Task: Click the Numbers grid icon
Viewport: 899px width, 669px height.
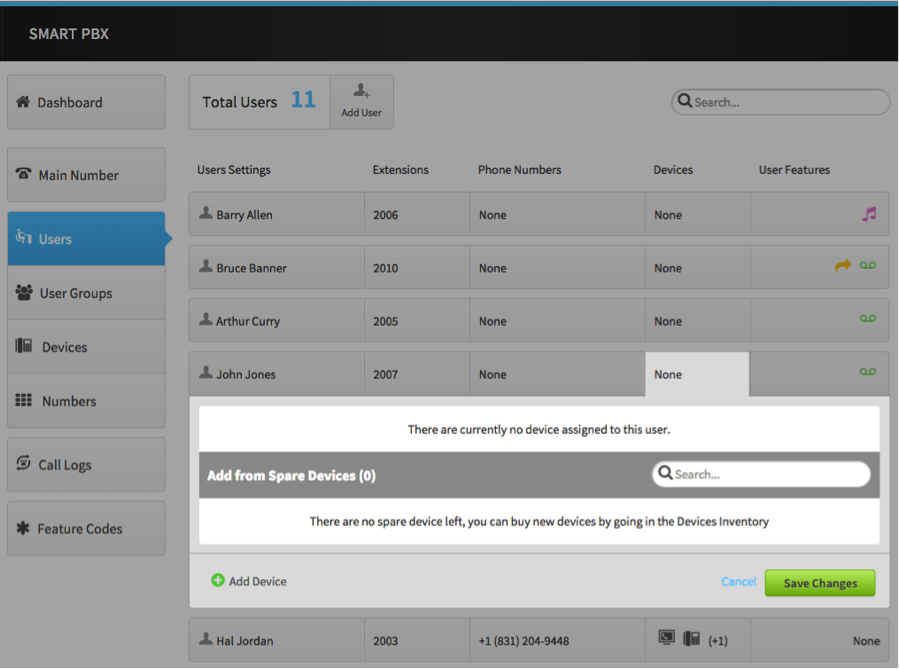Action: [24, 400]
